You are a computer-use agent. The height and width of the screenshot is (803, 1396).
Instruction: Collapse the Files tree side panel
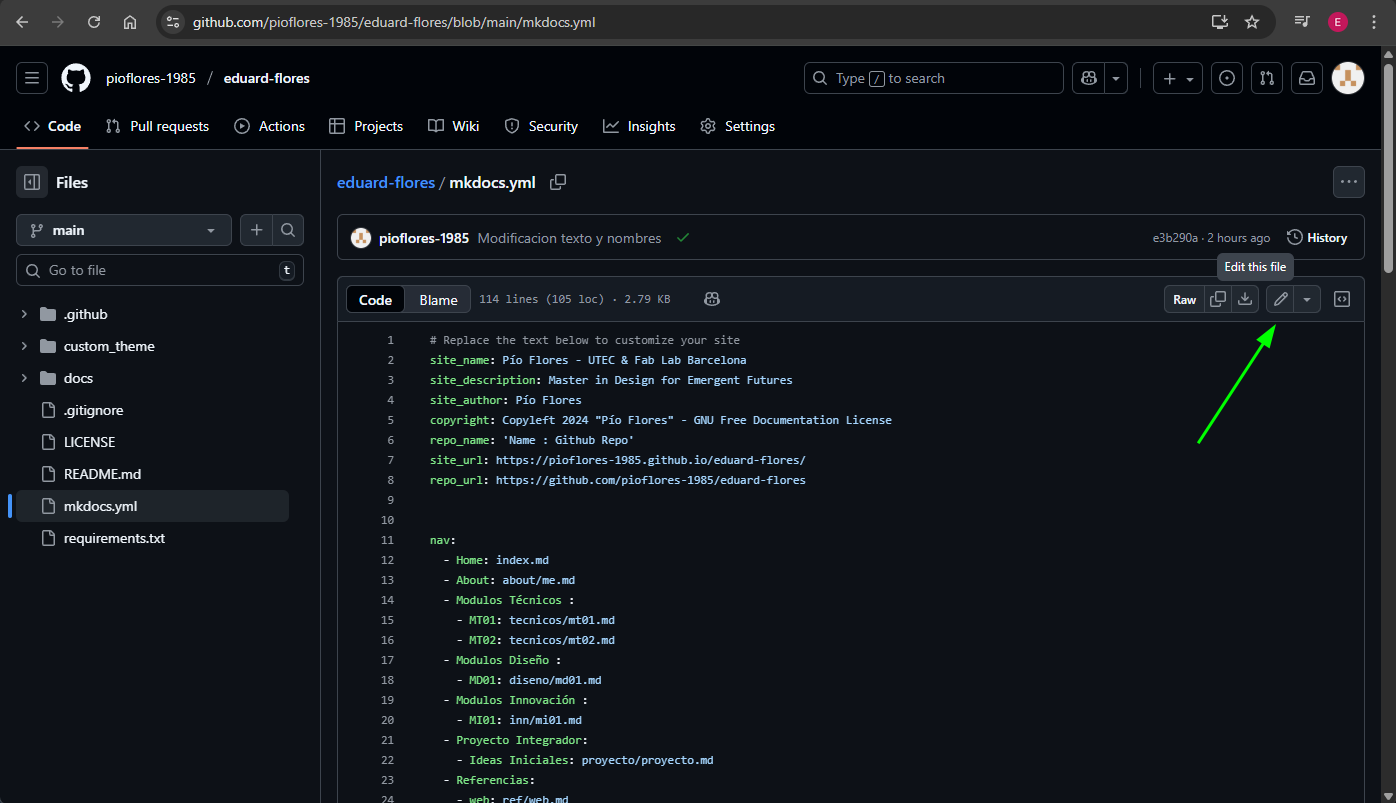click(x=32, y=182)
